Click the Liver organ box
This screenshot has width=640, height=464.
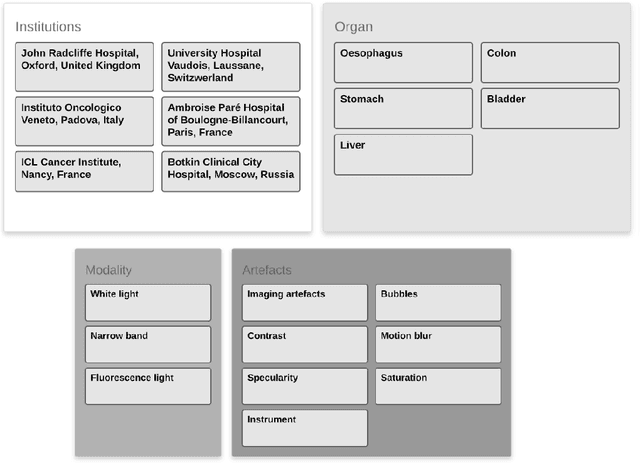[403, 155]
